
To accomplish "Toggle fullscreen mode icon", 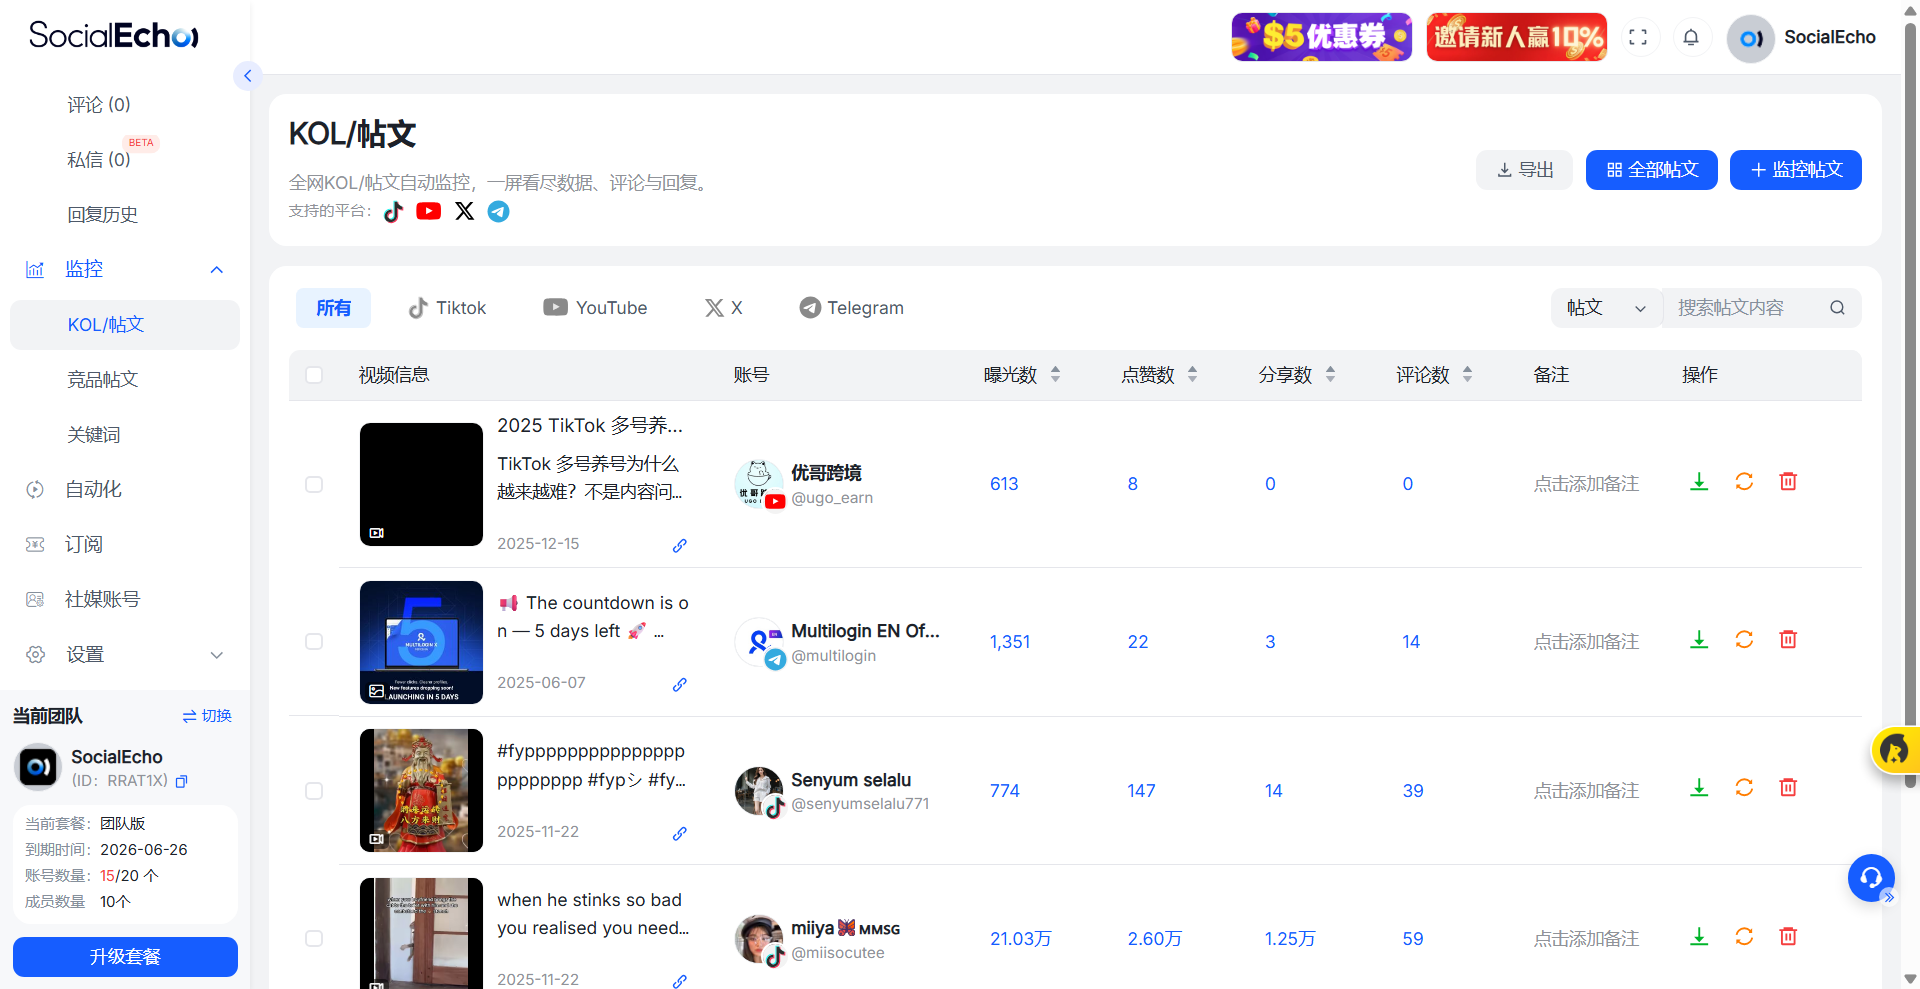I will 1638,37.
